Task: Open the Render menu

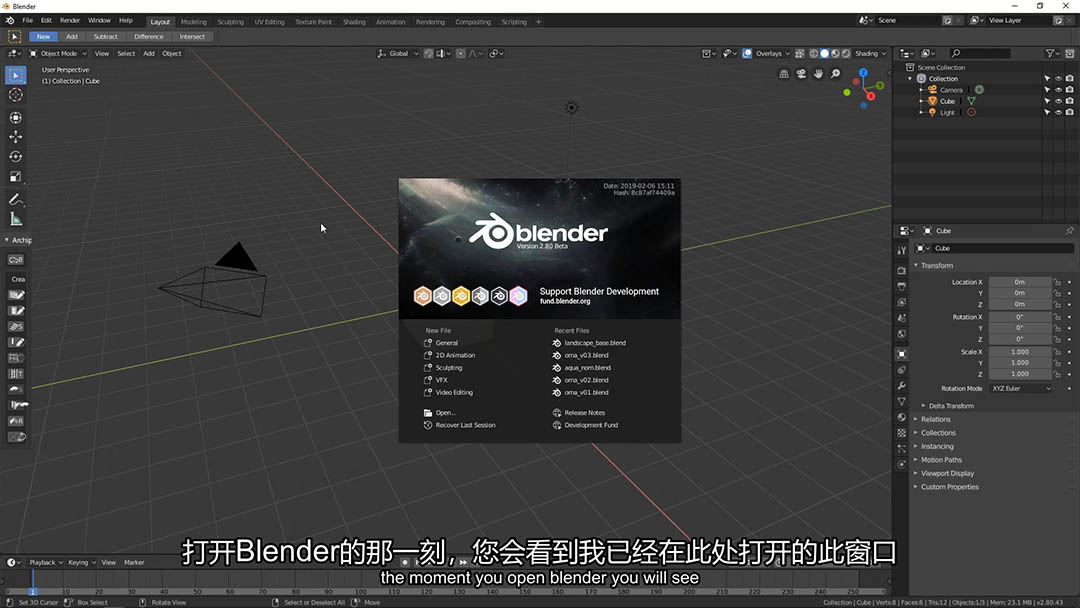Action: click(70, 21)
